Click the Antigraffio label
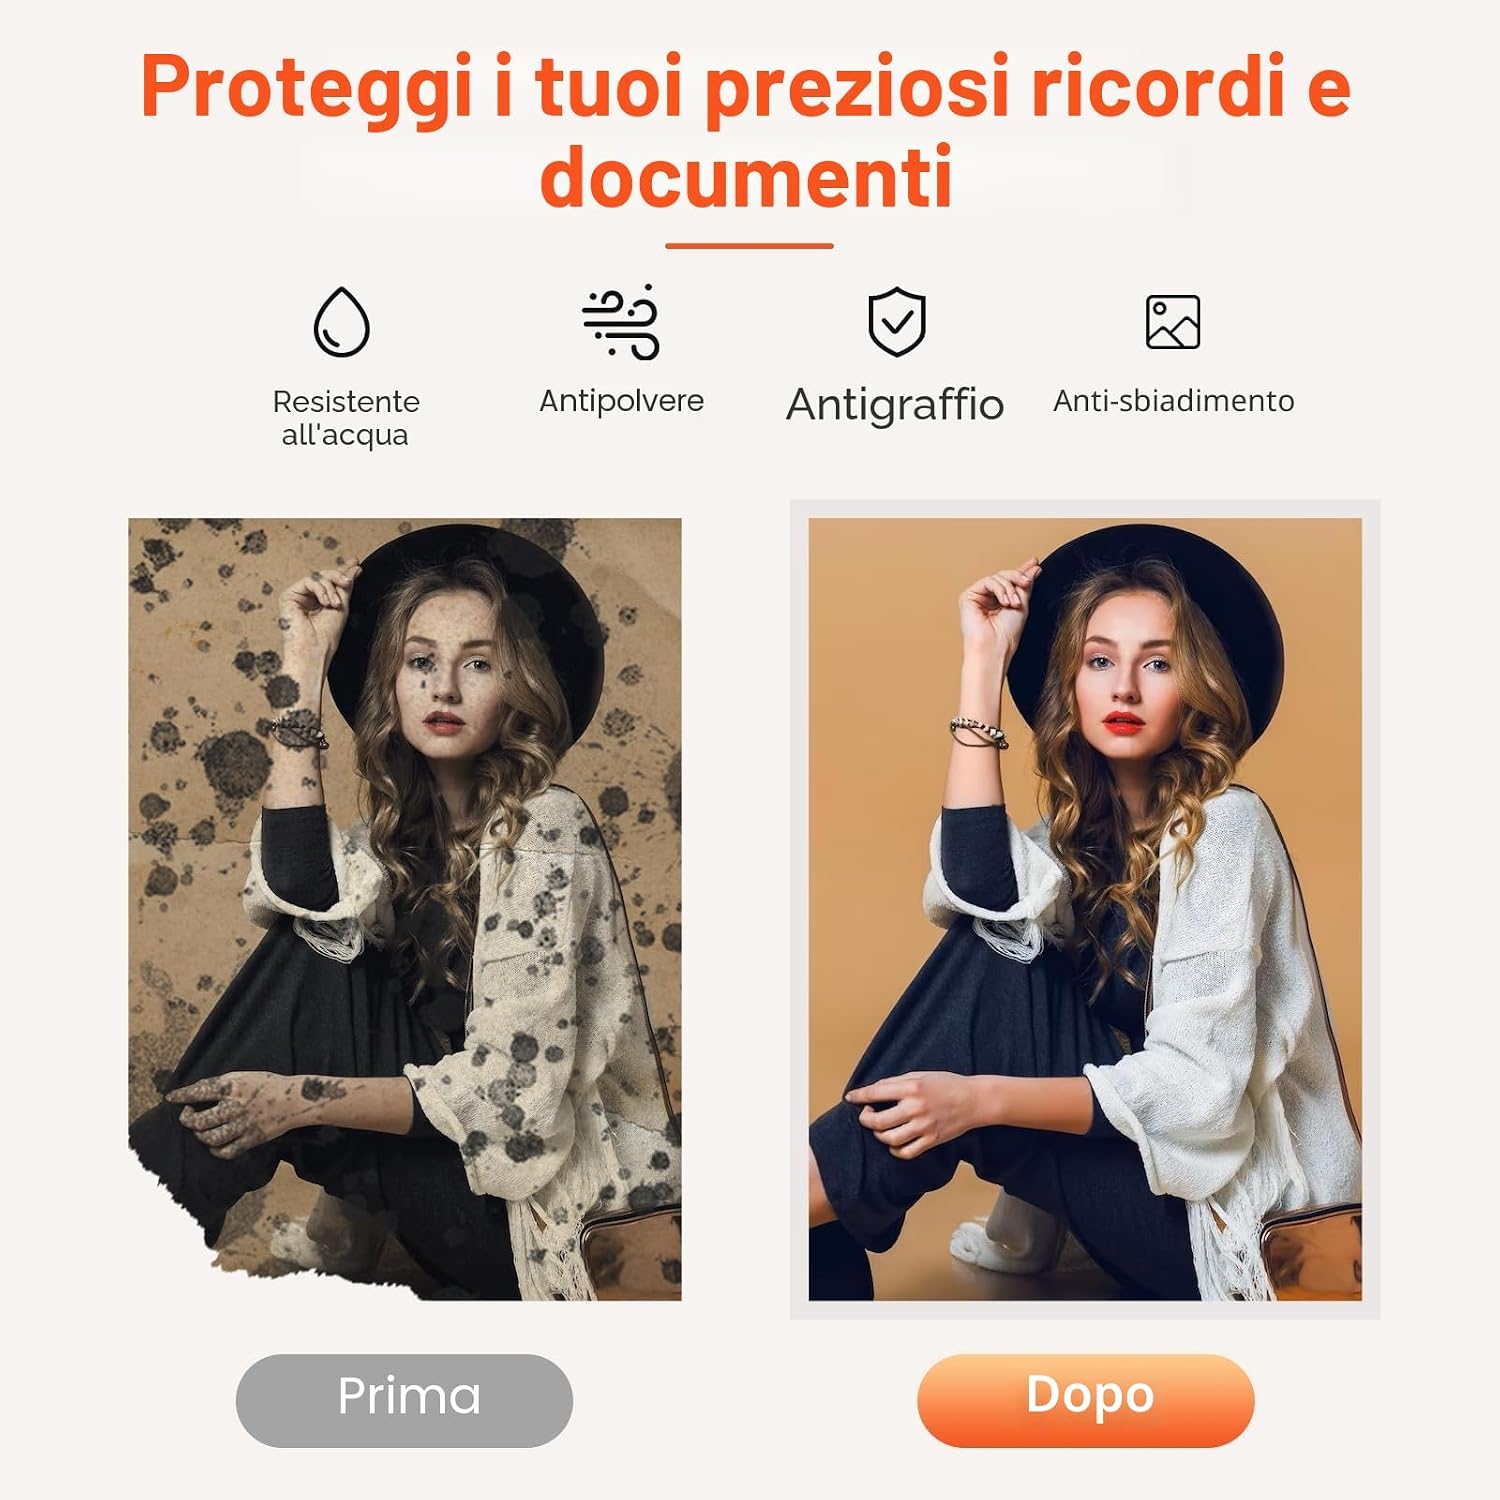This screenshot has width=1500, height=1500. pyautogui.click(x=895, y=405)
